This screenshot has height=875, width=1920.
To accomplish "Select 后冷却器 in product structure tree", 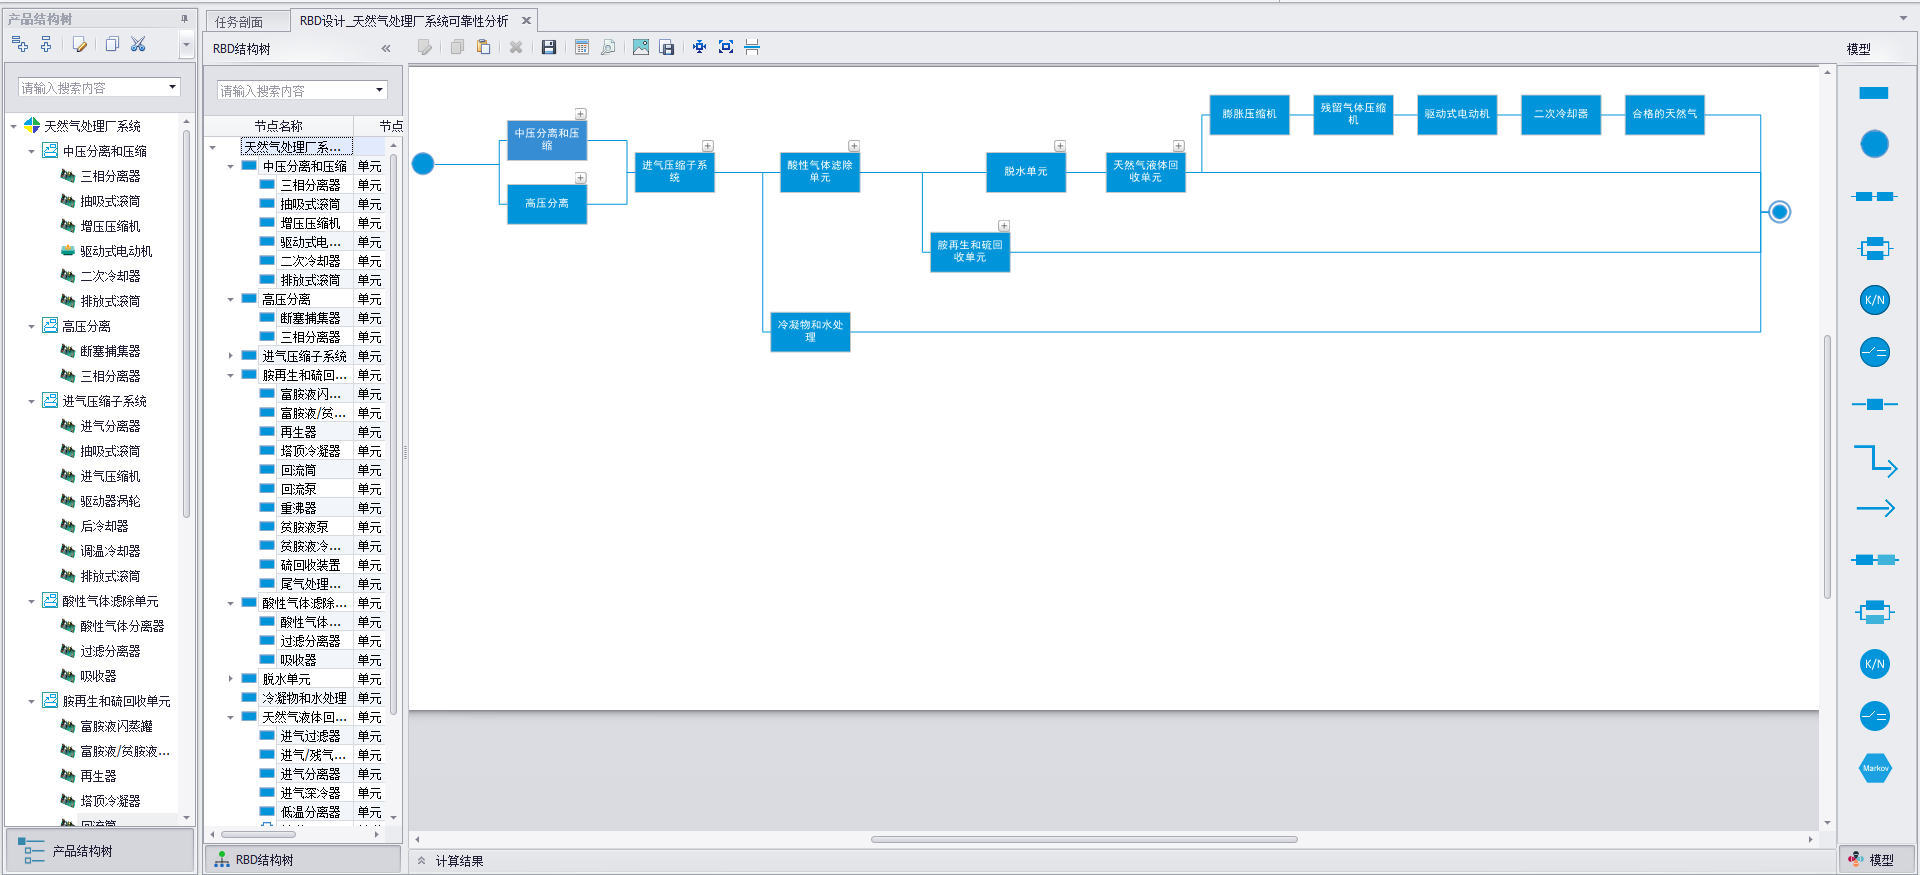I will (104, 526).
